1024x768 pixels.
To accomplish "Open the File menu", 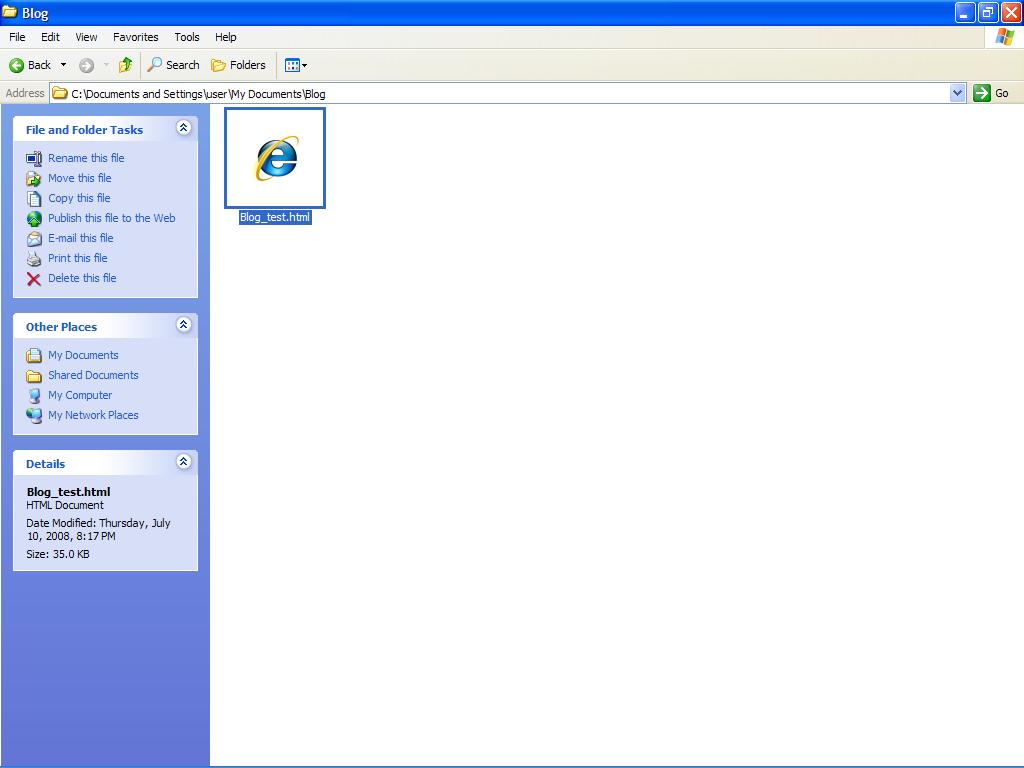I will click(17, 37).
